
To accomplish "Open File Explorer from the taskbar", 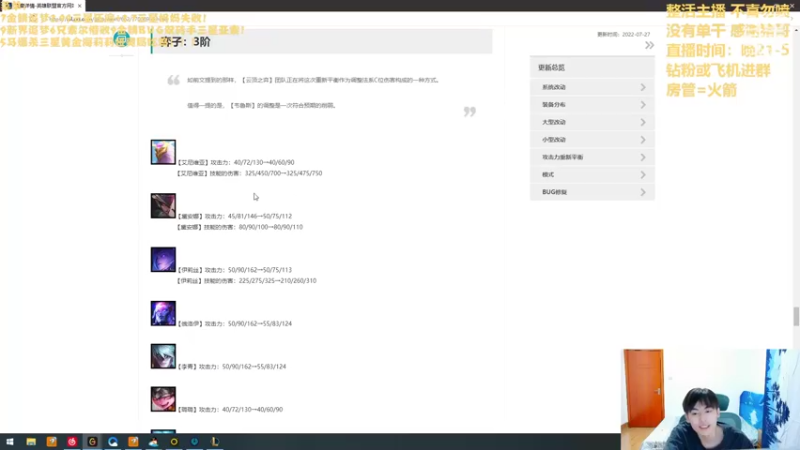I will point(31,442).
